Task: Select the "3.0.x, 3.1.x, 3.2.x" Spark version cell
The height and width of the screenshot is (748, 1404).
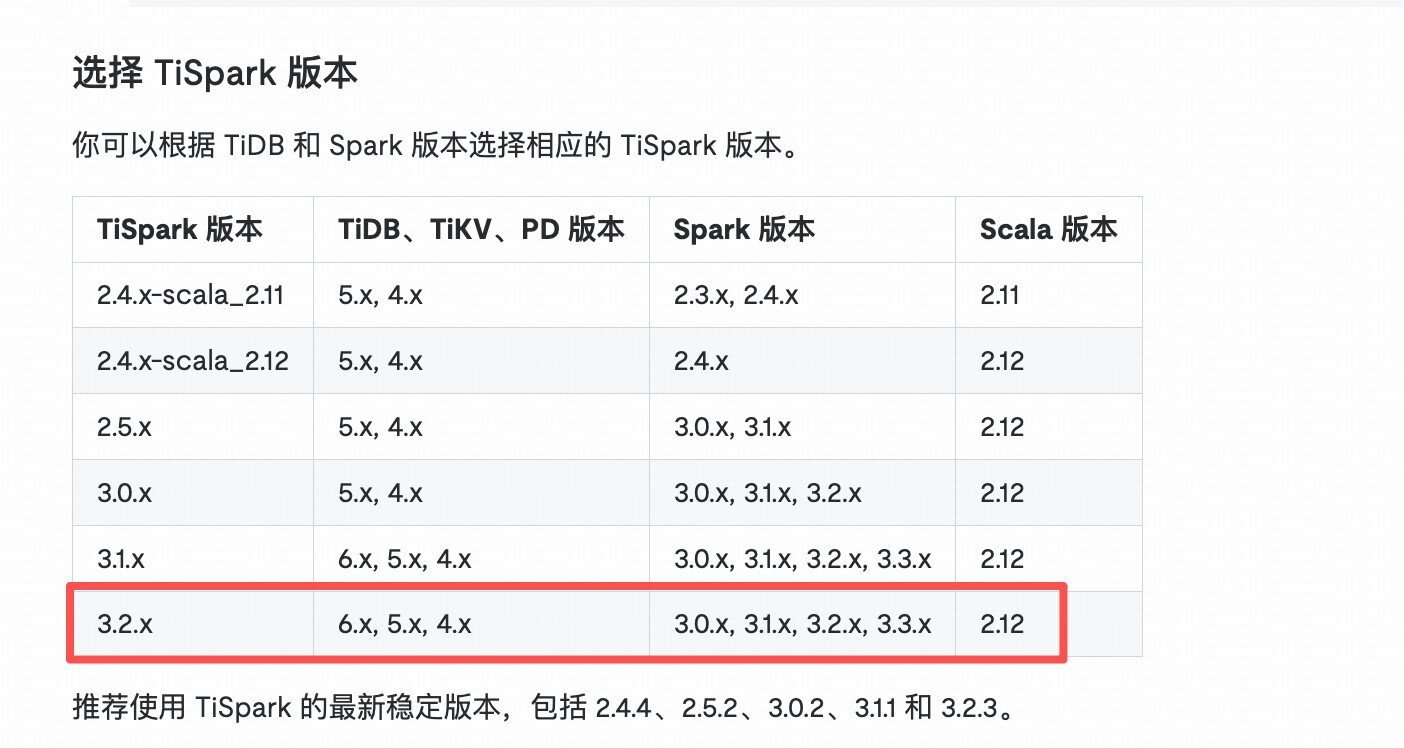Action: 768,493
